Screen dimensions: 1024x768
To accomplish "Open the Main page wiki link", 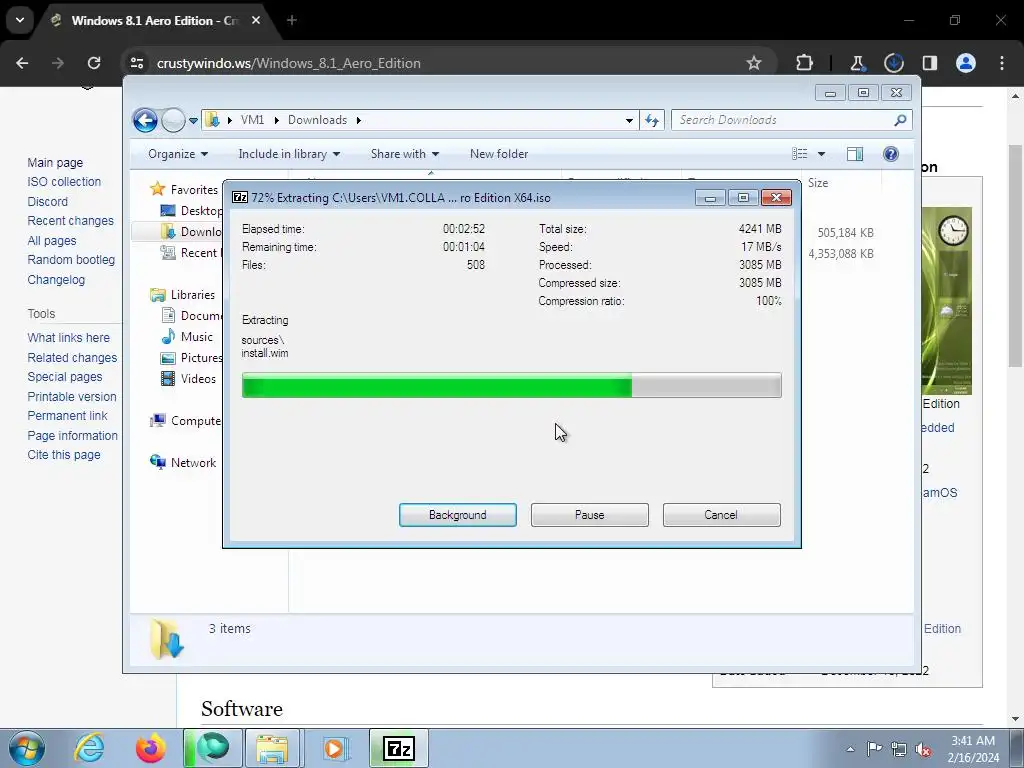I will coord(55,163).
